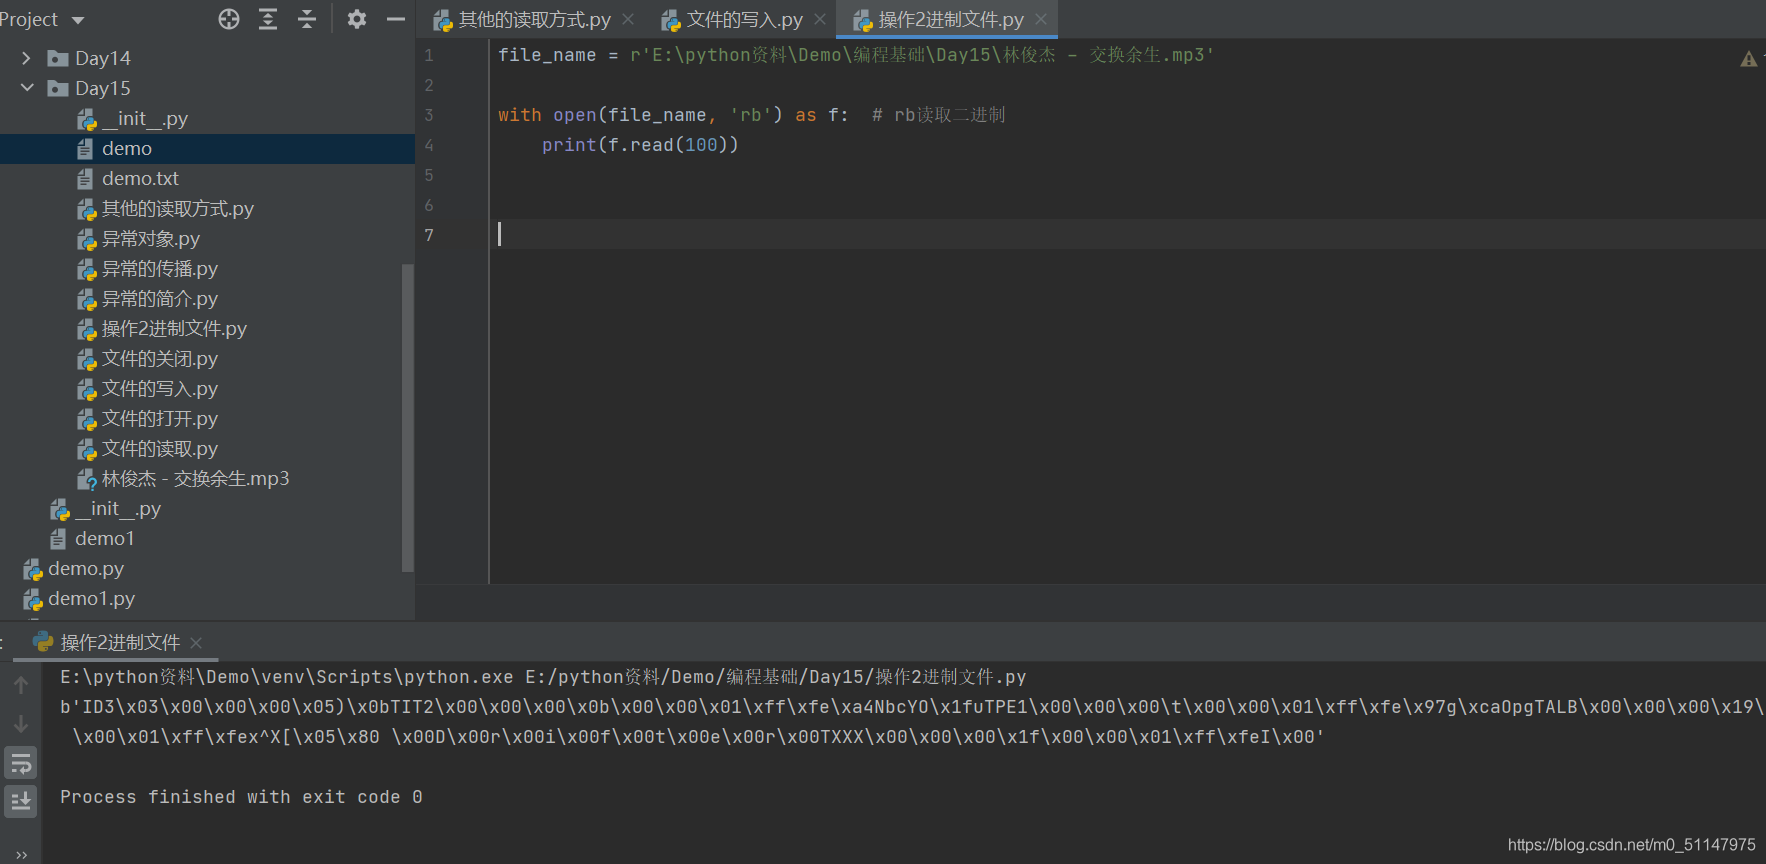Select the demo file in Day15
The height and width of the screenshot is (864, 1766).
tap(207, 148)
